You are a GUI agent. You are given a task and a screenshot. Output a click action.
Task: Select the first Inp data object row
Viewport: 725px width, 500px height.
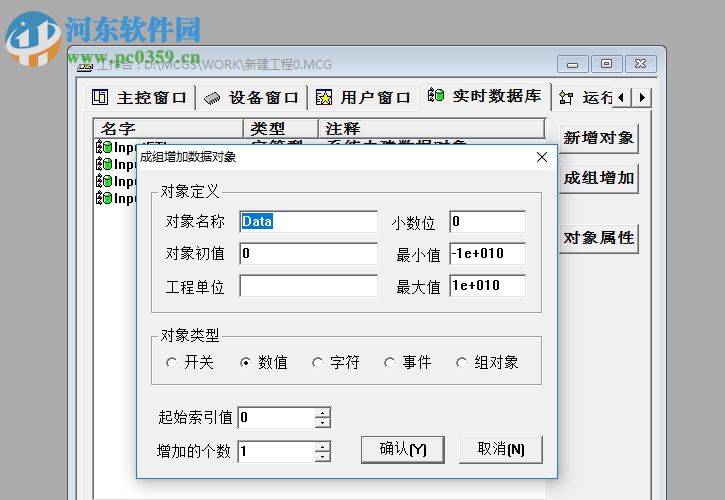pos(116,147)
